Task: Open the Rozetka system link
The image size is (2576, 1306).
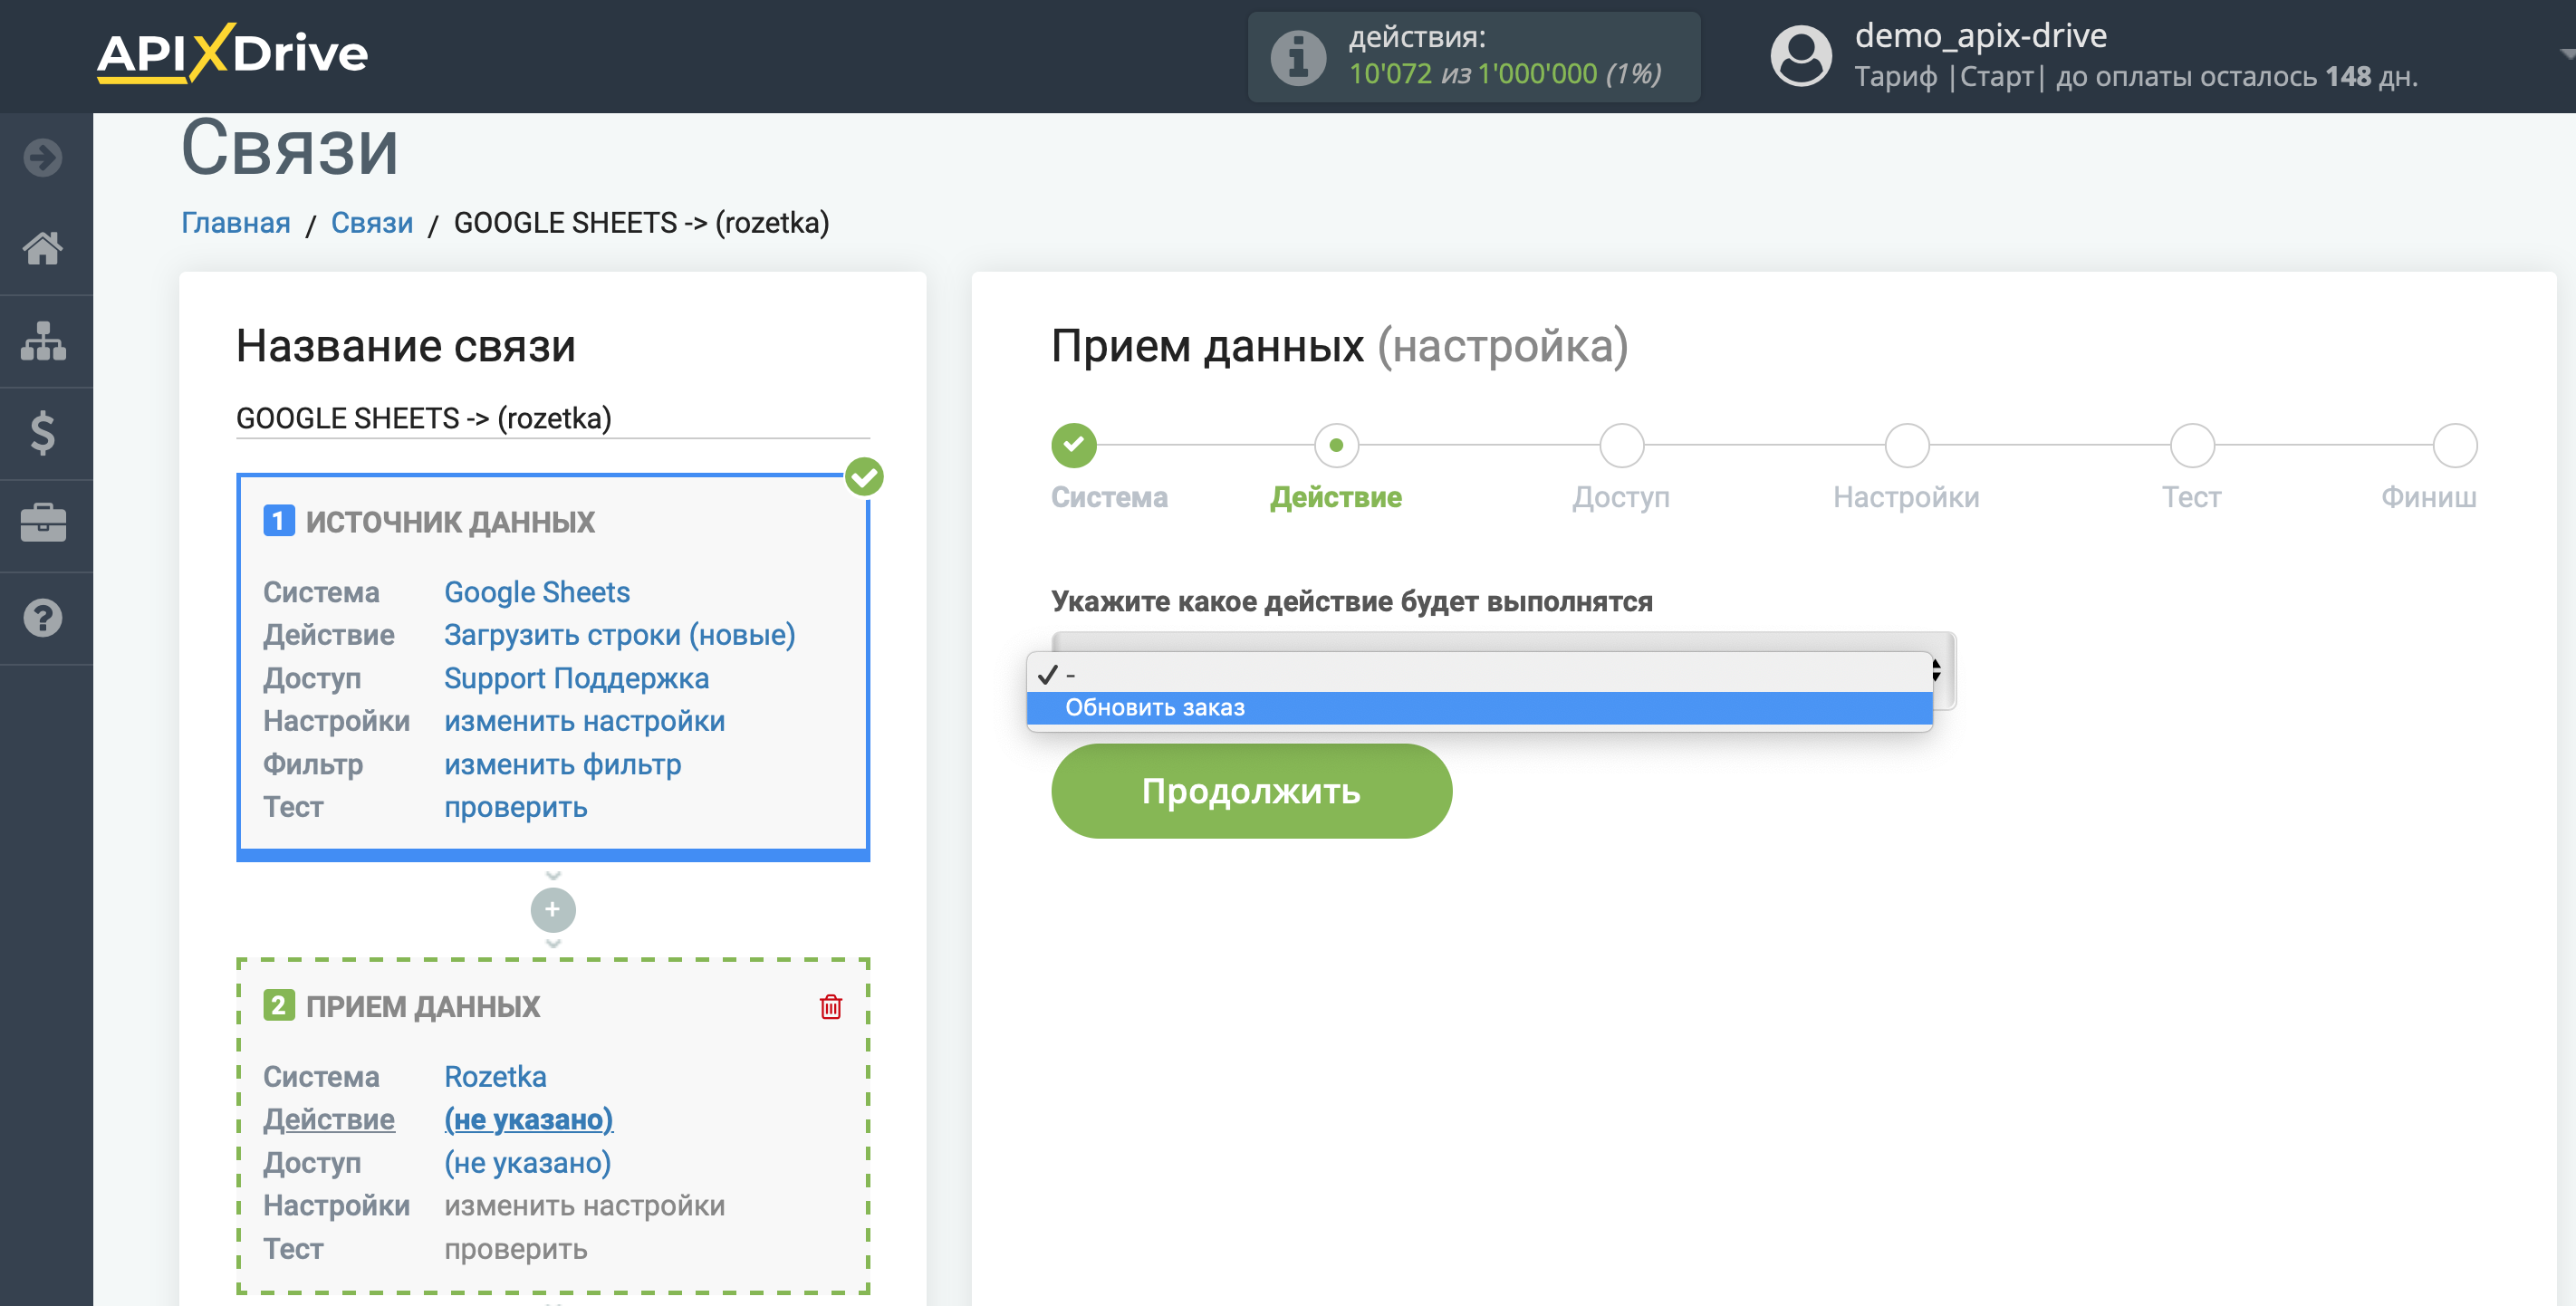Action: [495, 1076]
